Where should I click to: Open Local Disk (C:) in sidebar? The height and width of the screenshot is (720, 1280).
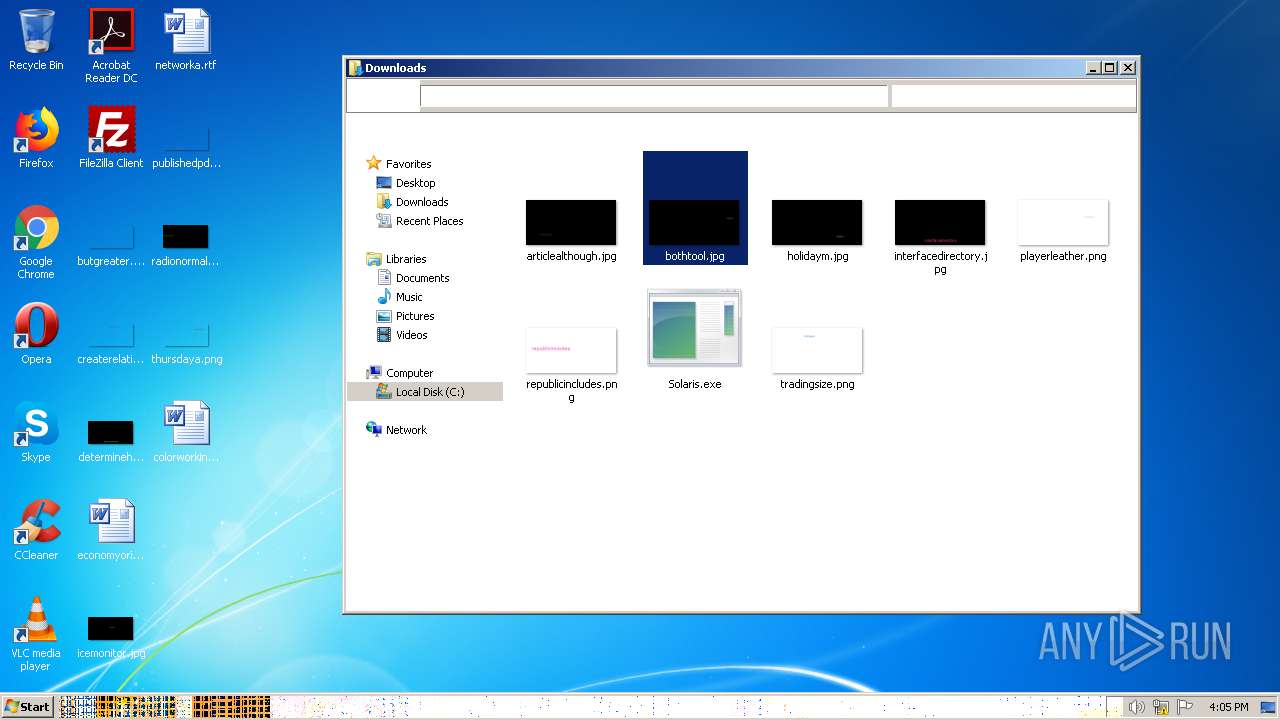pyautogui.click(x=425, y=392)
